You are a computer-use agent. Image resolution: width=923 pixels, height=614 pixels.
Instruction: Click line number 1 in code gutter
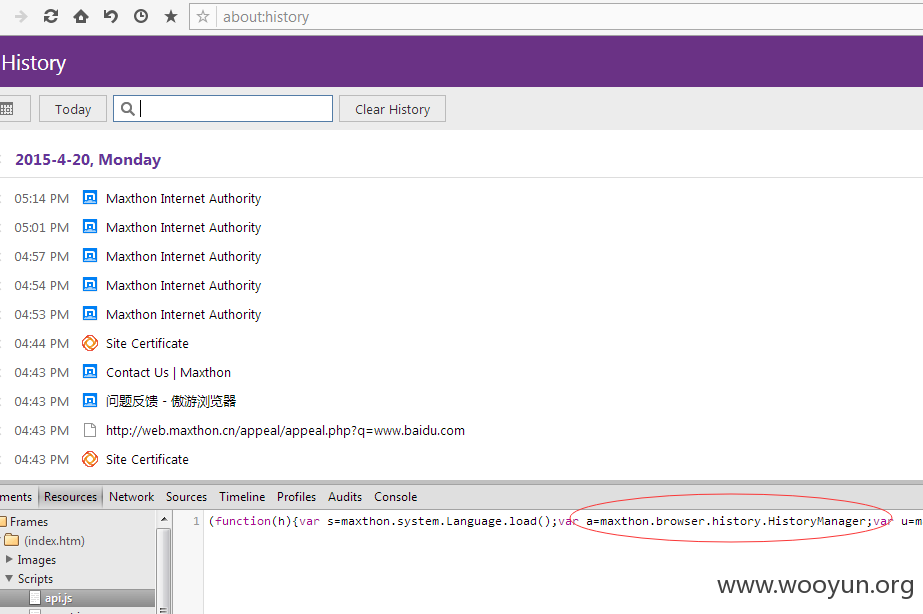196,521
